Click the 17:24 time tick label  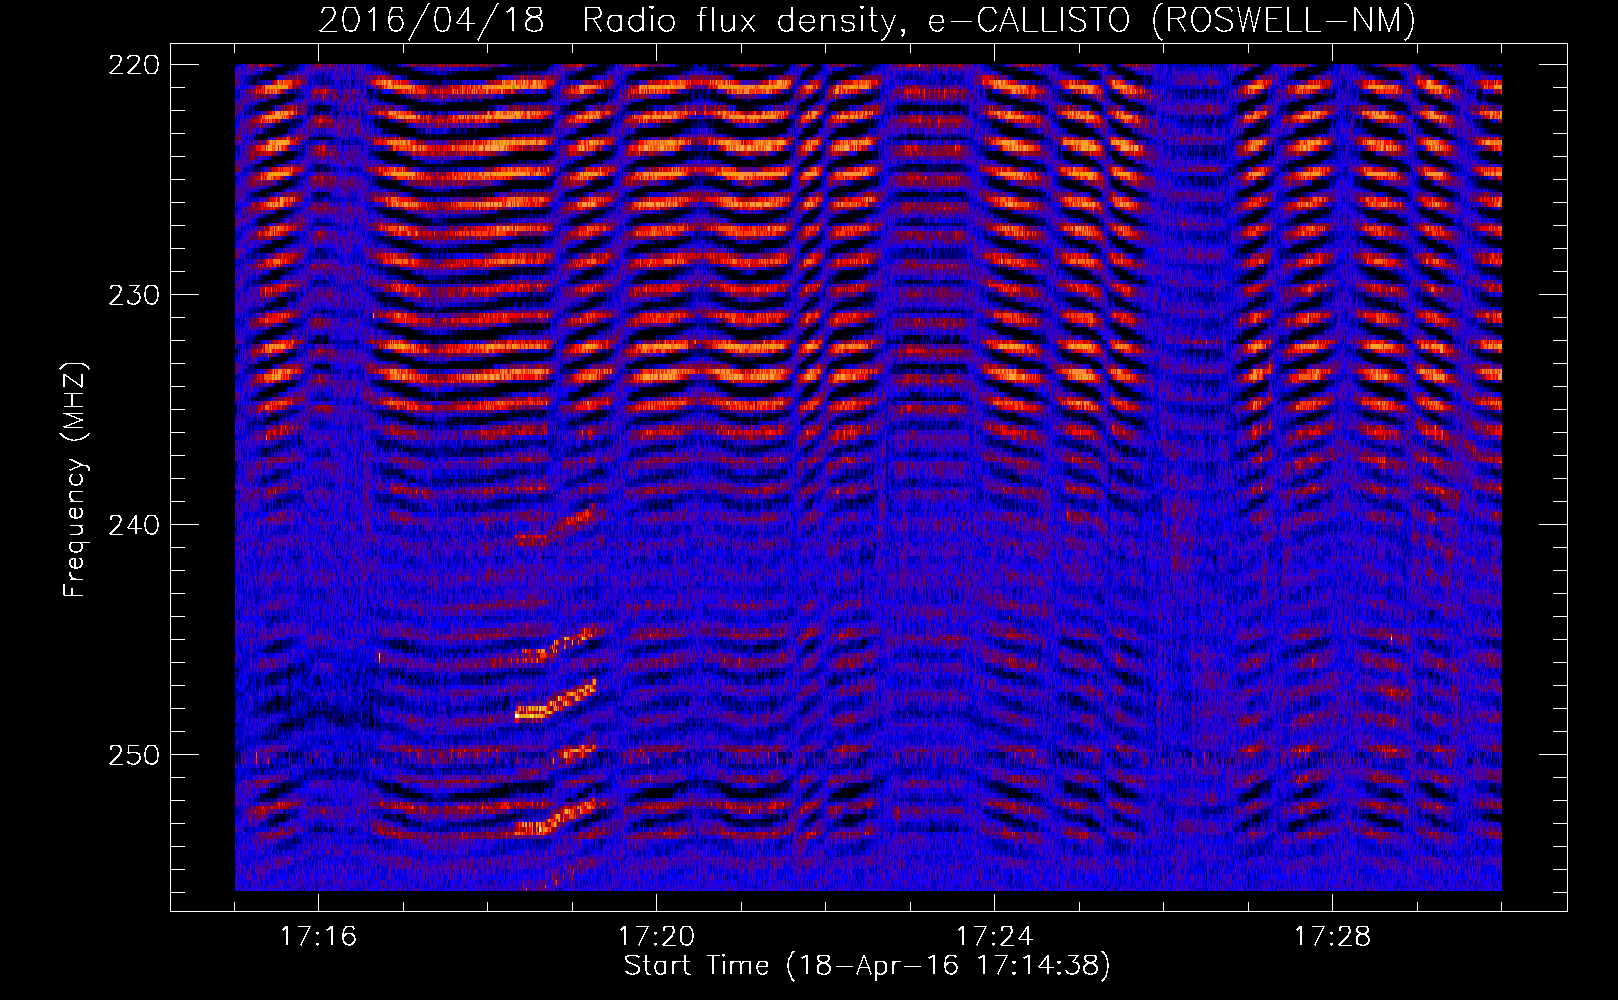point(994,937)
